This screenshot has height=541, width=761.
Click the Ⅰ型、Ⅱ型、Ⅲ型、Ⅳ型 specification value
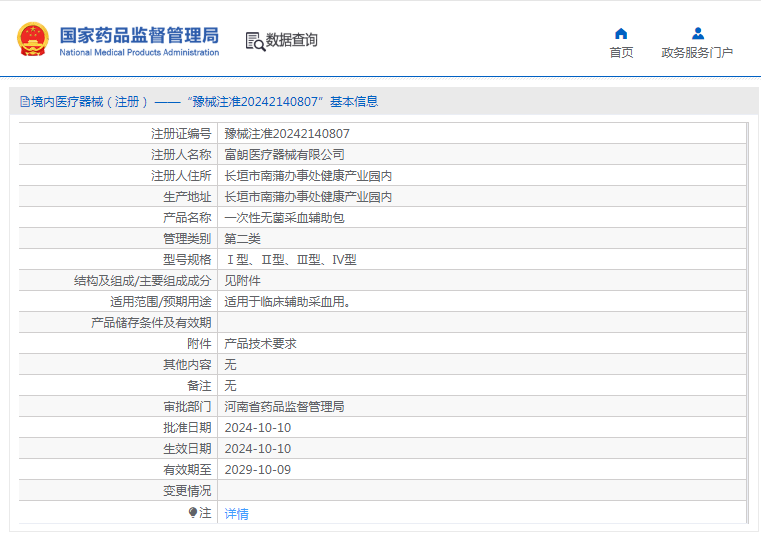point(291,260)
